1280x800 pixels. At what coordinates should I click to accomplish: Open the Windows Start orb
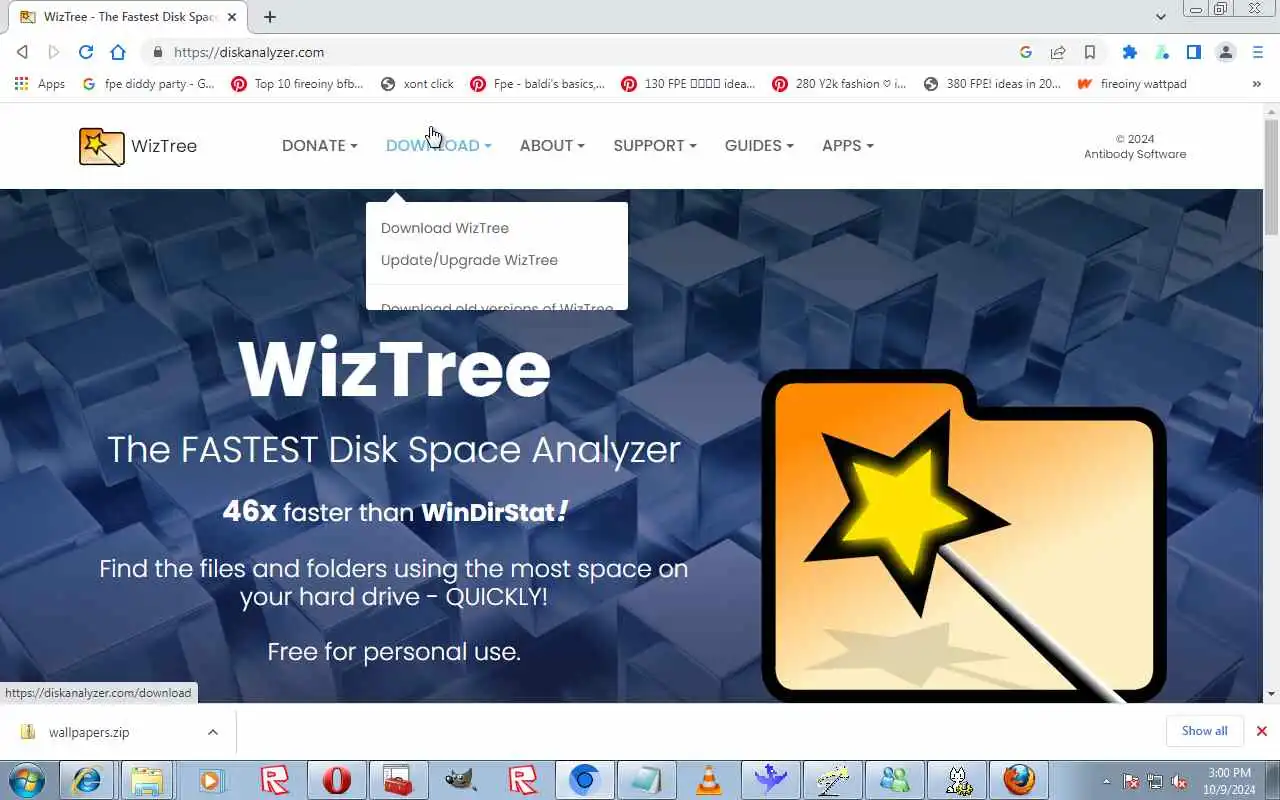tap(27, 779)
